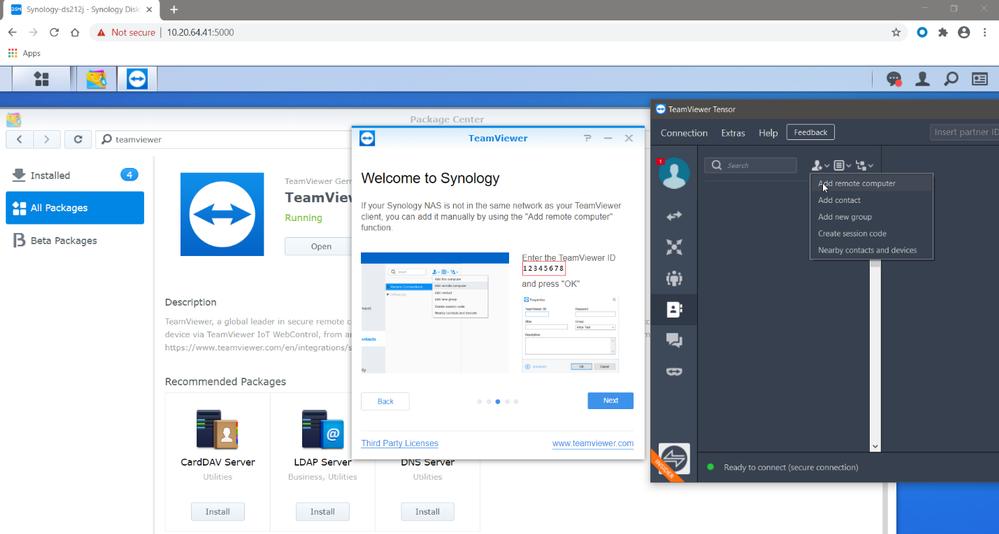This screenshot has height=534, width=999.
Task: Open a new browser tab
Action: point(174,10)
